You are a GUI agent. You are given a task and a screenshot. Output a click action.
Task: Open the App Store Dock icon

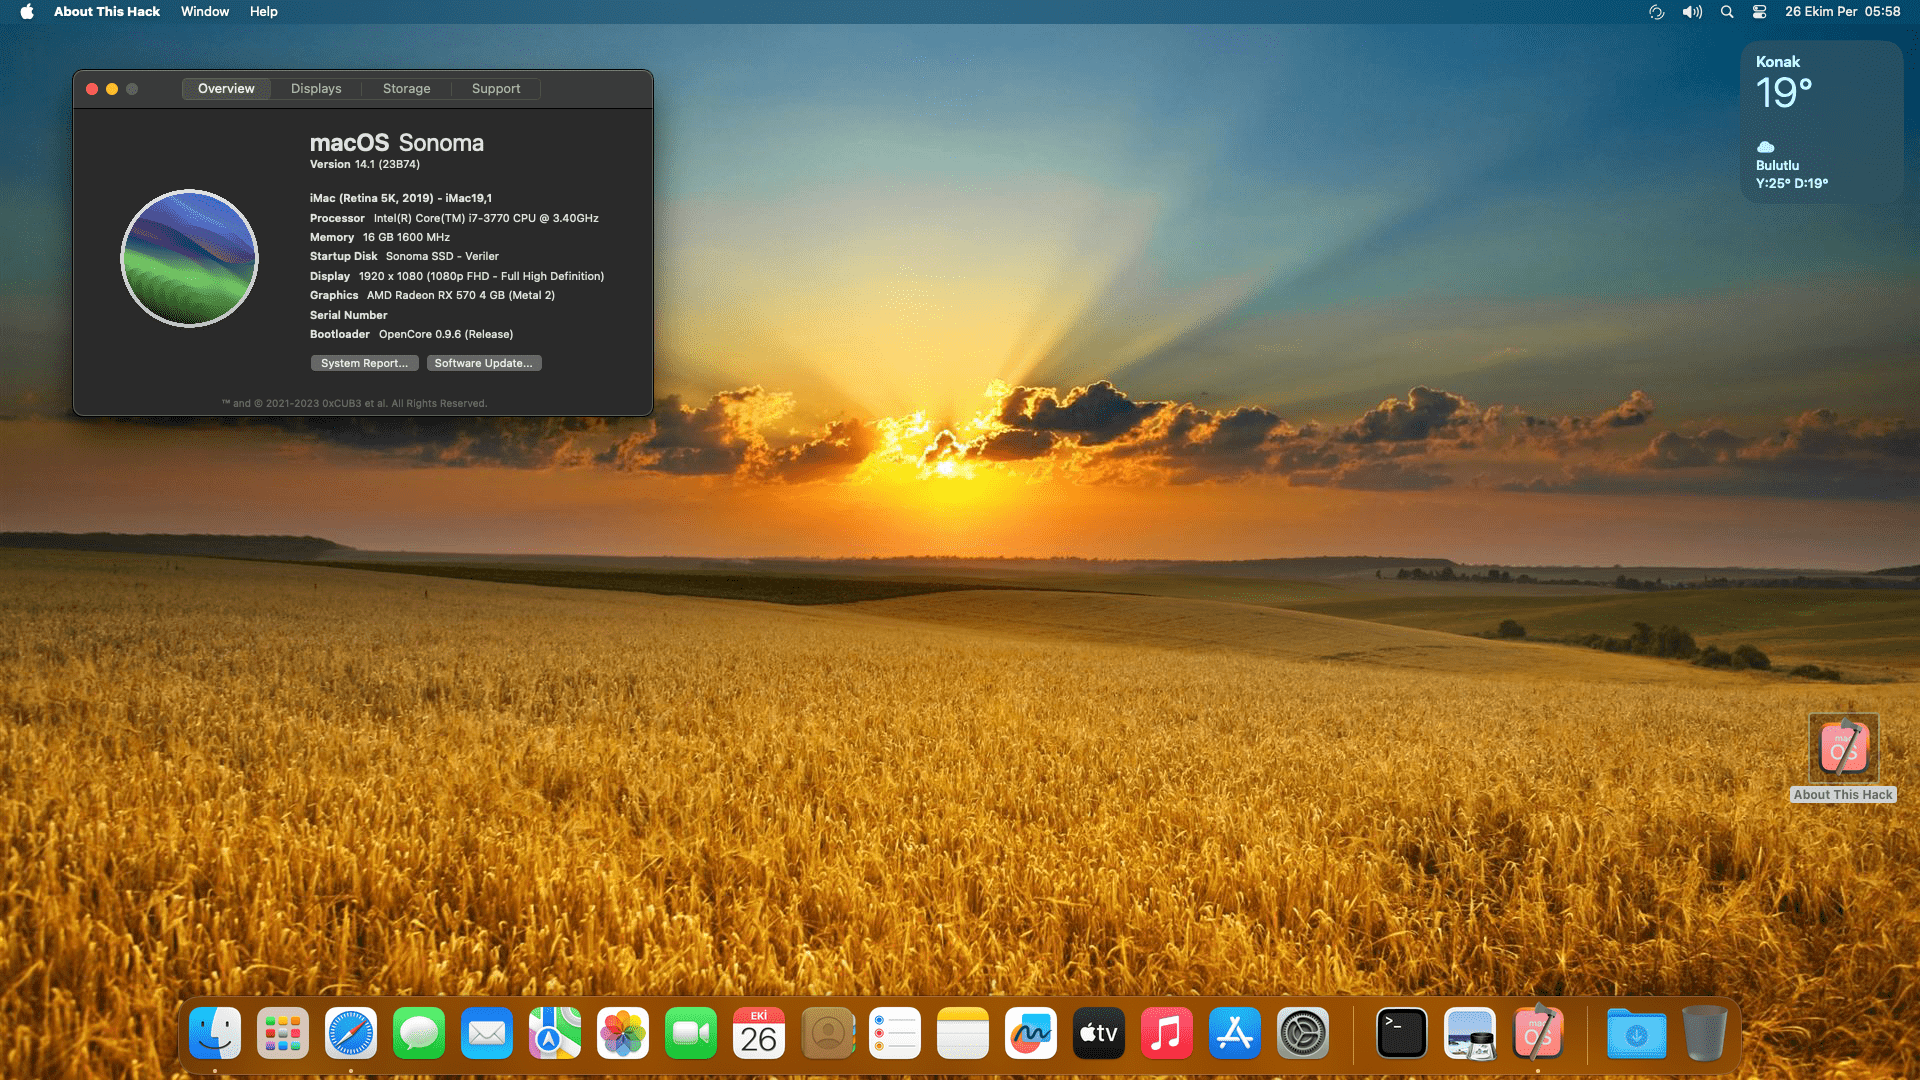(x=1235, y=1033)
